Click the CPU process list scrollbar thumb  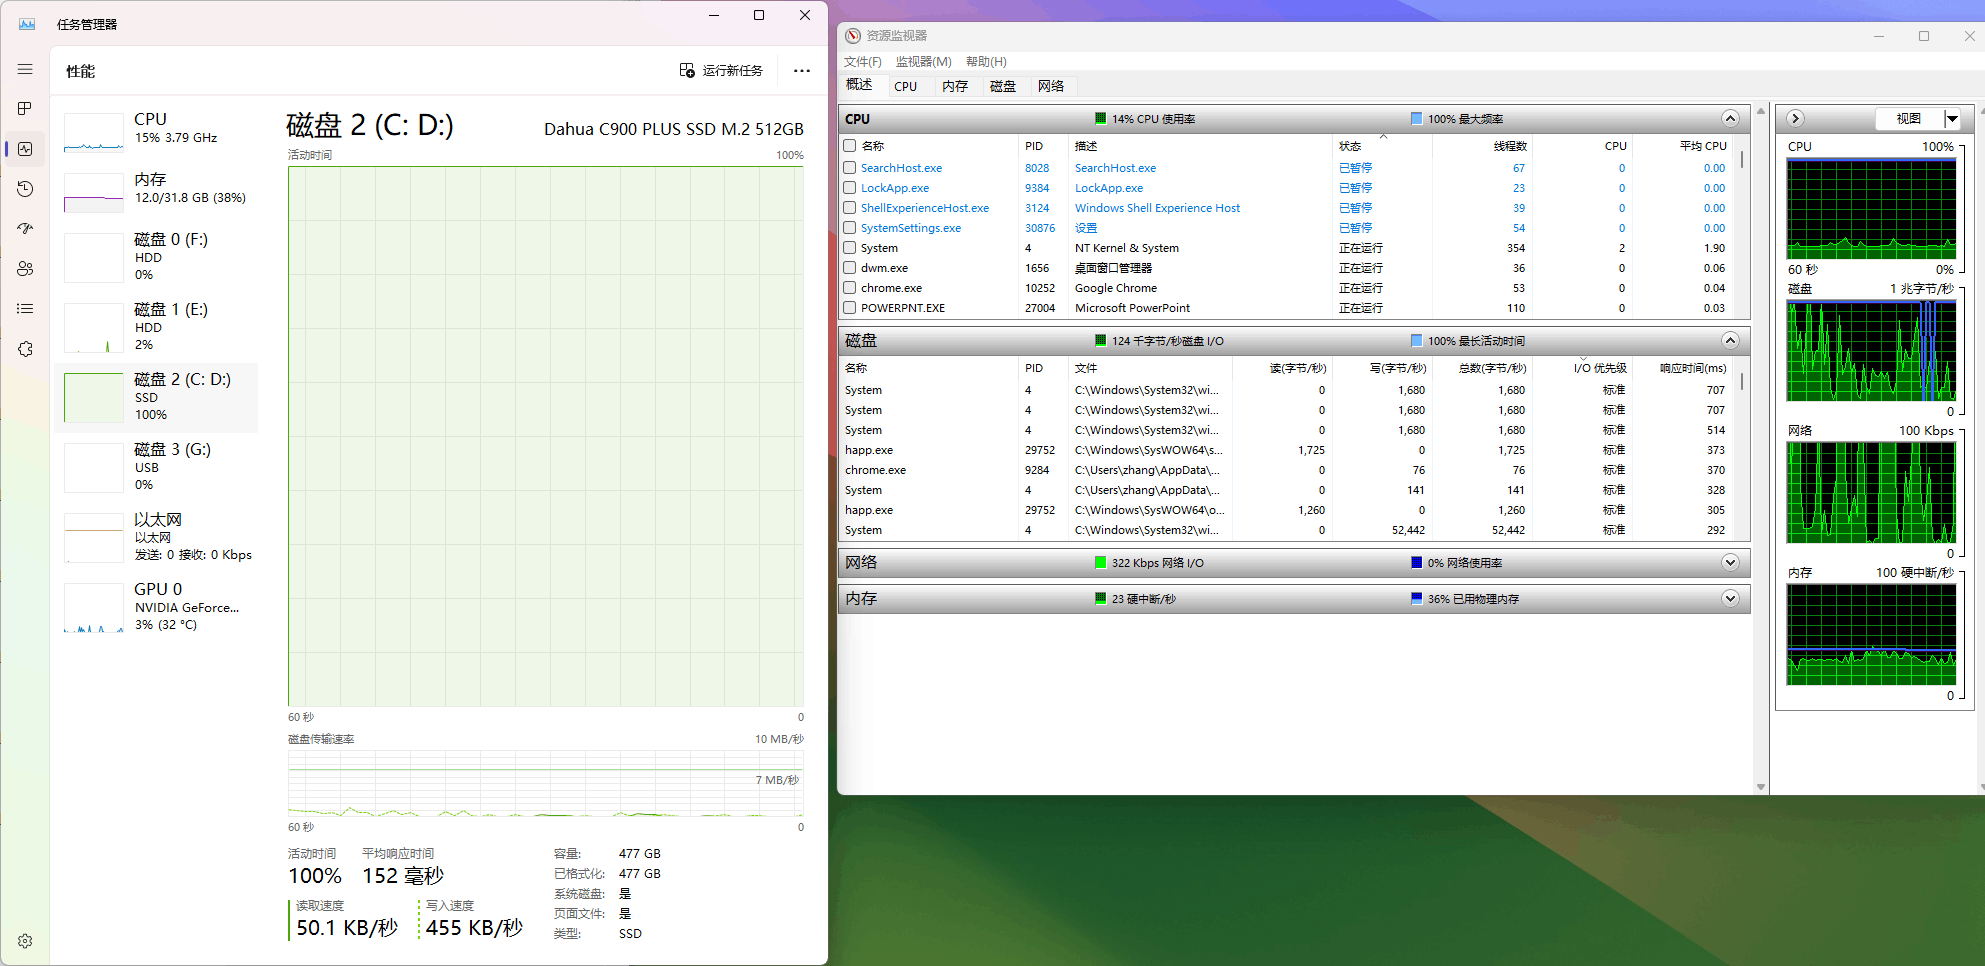(1742, 159)
